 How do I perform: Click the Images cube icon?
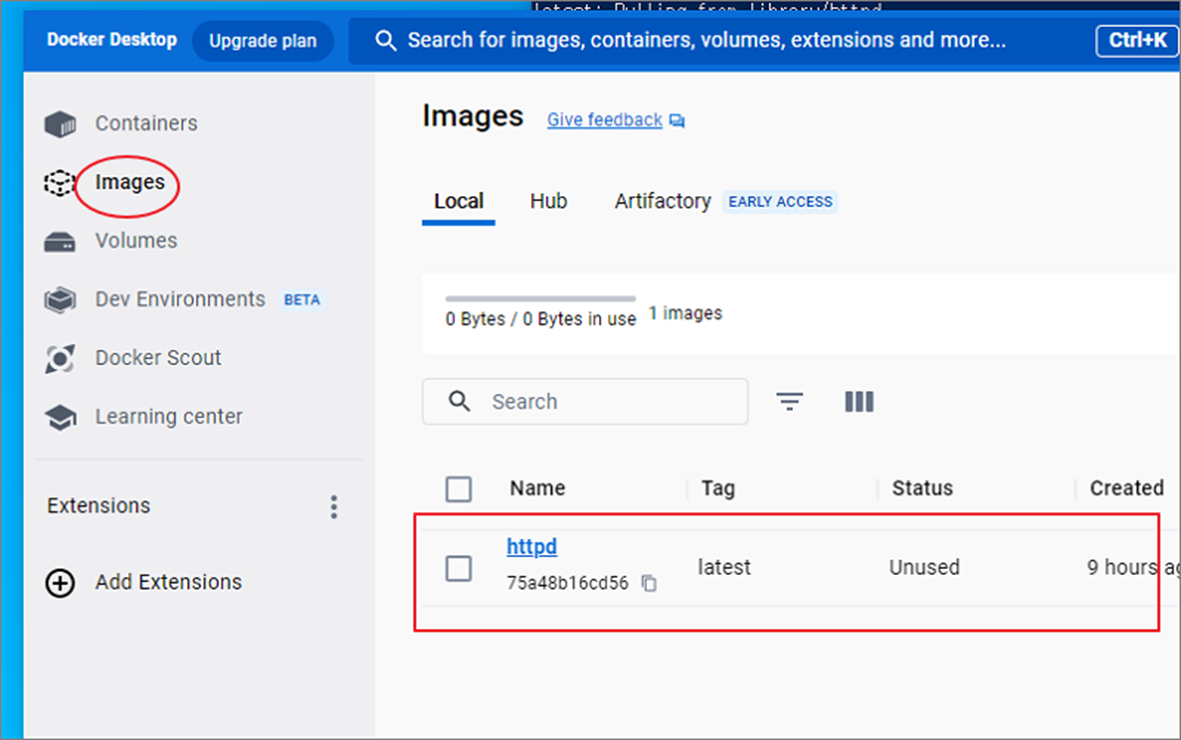pos(60,182)
